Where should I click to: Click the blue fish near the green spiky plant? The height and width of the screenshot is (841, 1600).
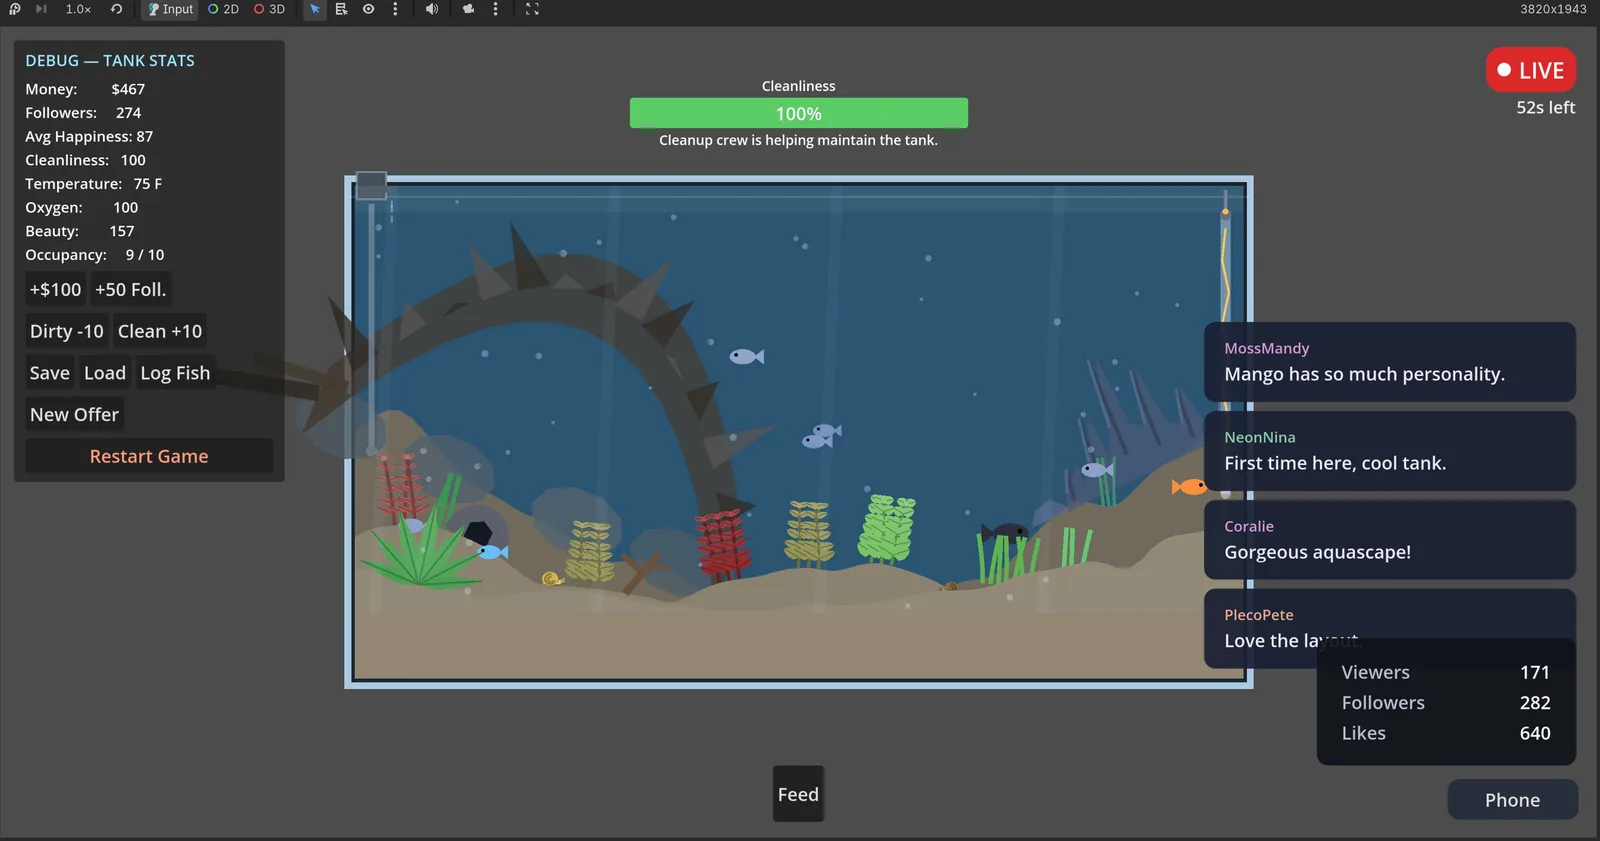coord(492,551)
